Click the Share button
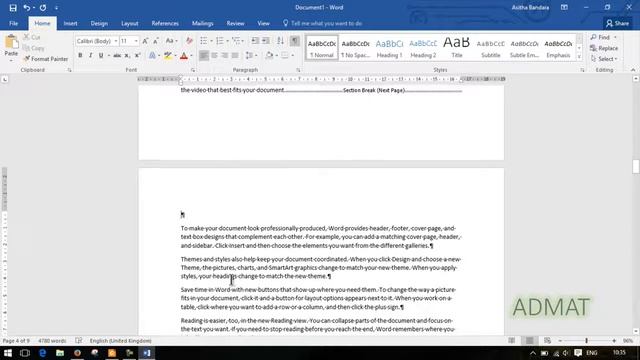The image size is (640, 360). [x=618, y=24]
